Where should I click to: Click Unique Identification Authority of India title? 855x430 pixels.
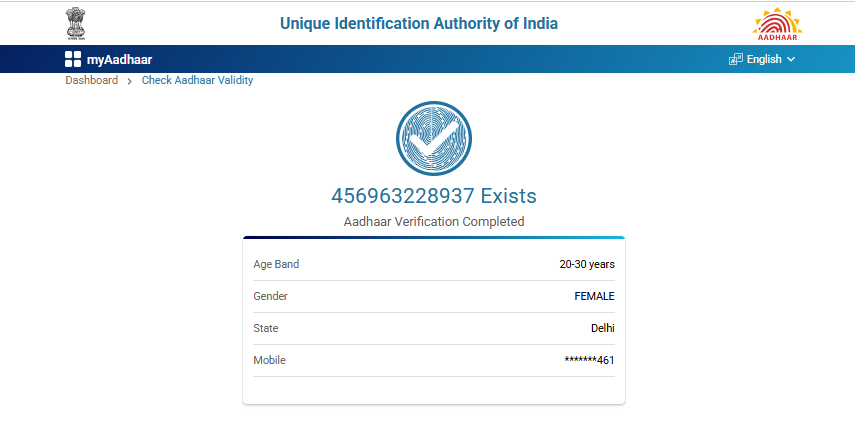[x=419, y=23]
